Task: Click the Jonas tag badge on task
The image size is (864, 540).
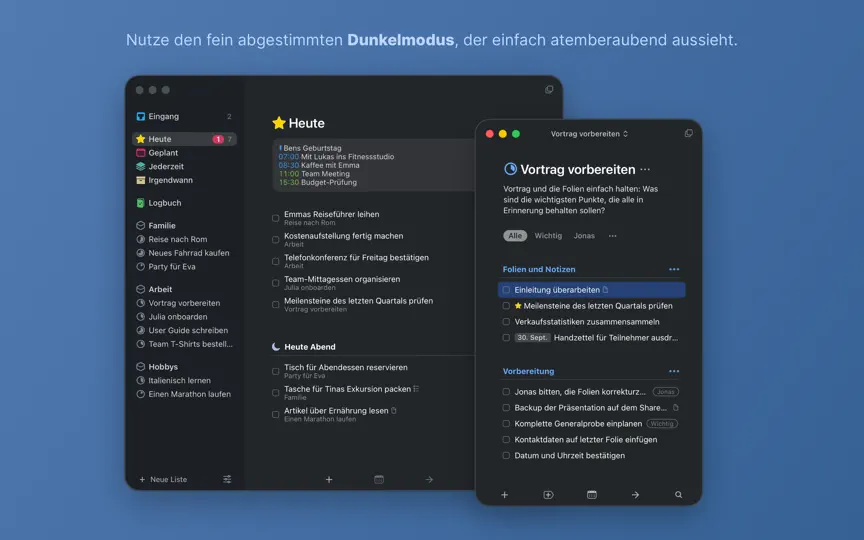Action: [x=666, y=392]
